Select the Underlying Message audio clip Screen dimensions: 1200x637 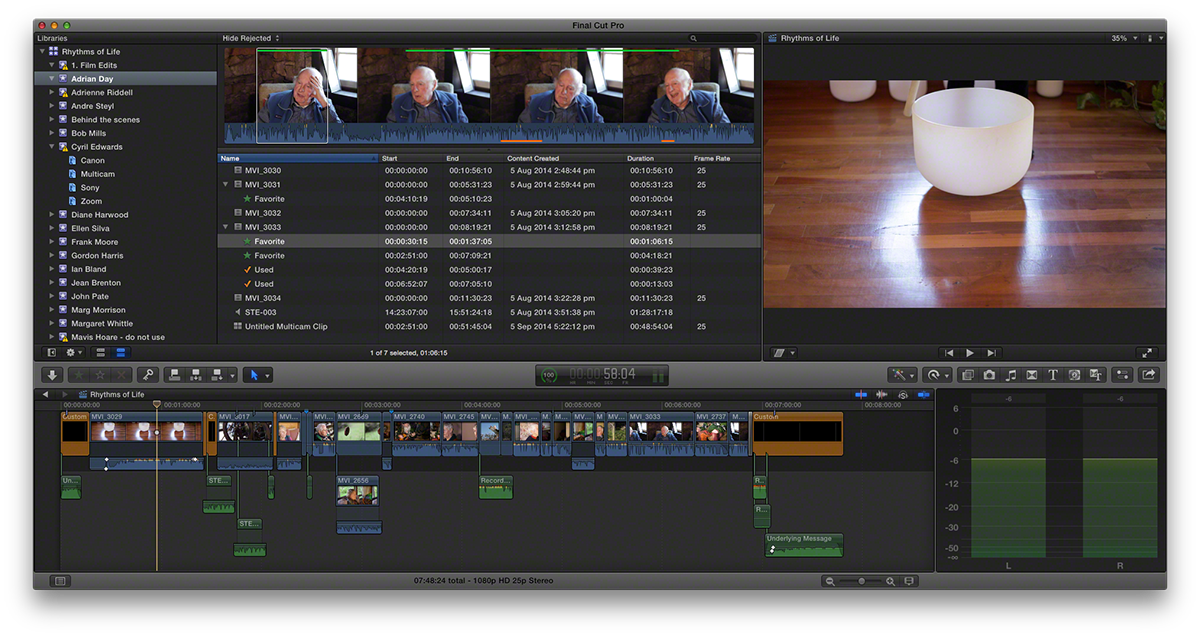(804, 545)
